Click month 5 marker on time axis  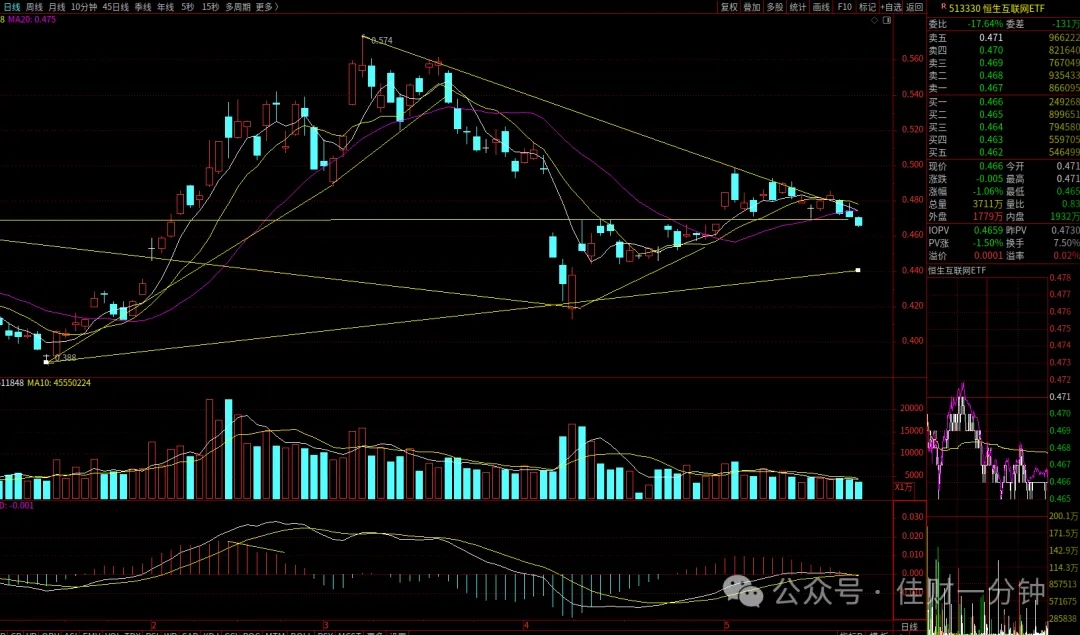pos(726,626)
